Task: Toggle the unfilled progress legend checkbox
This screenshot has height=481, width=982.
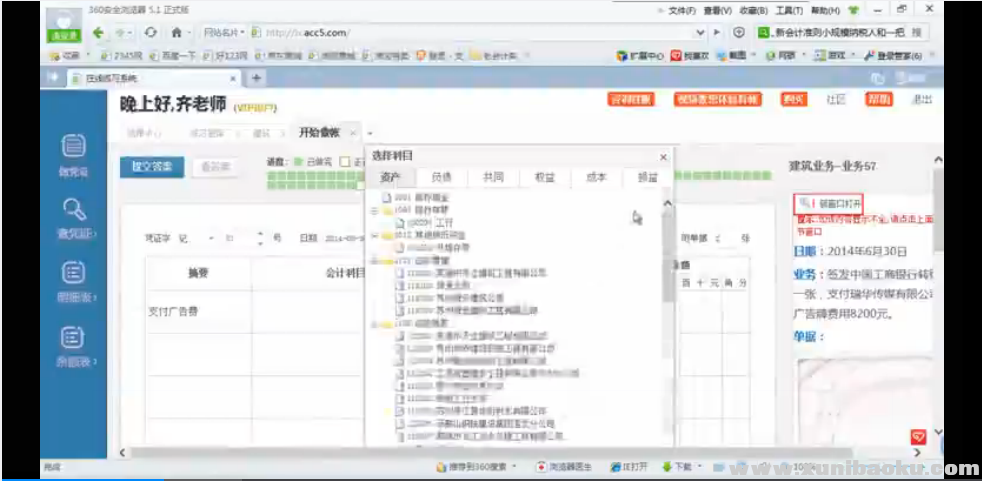Action: tap(344, 161)
